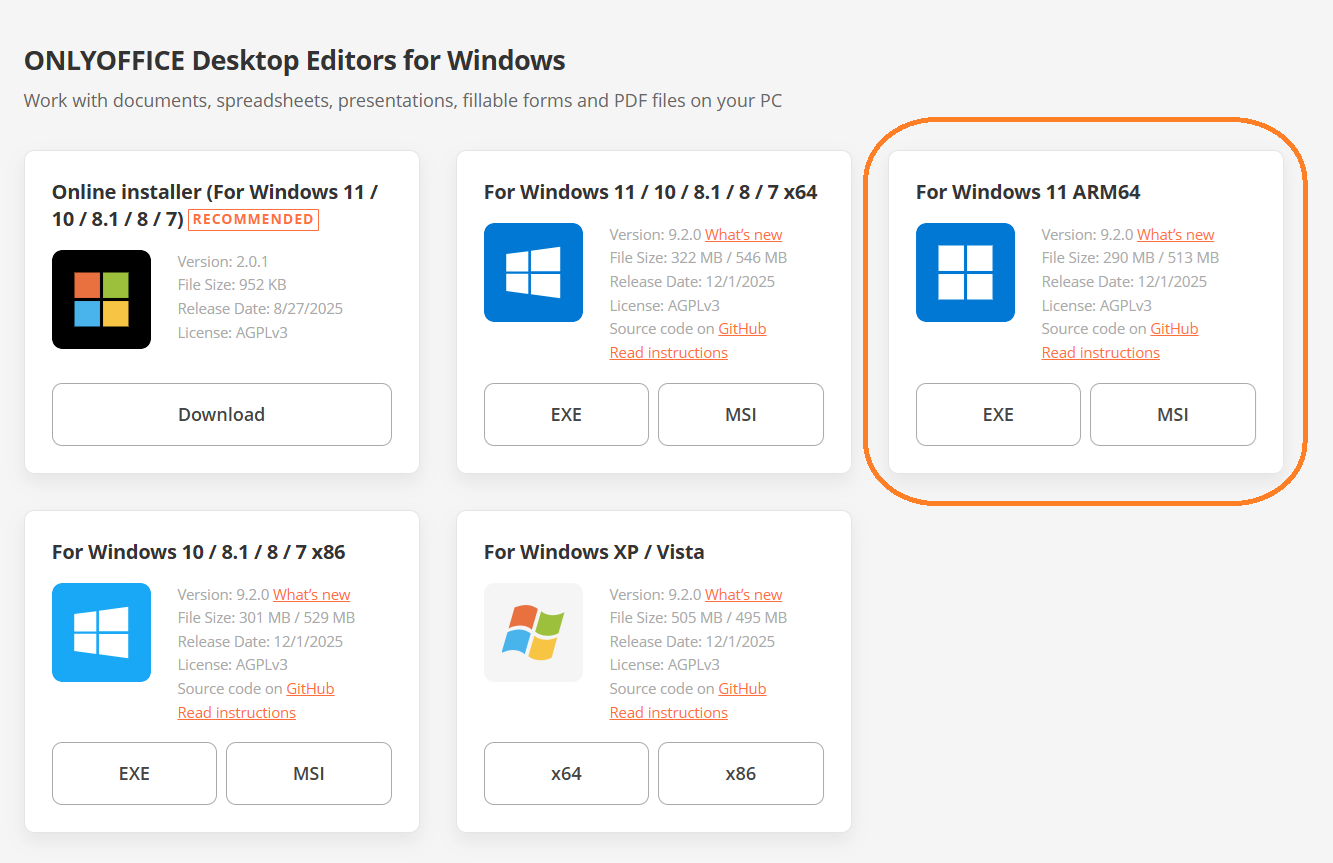Click the black ONLYOFFICE online installer icon
This screenshot has width=1333, height=863.
[101, 299]
